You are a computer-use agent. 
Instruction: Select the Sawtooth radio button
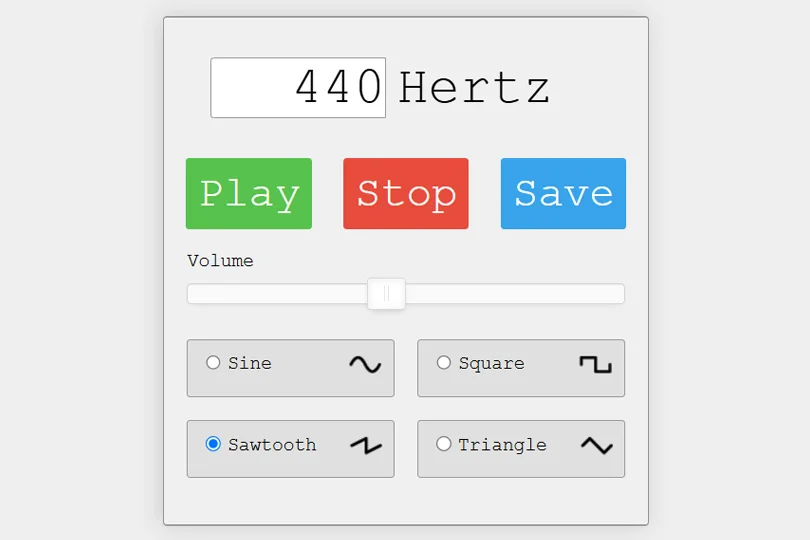pyautogui.click(x=213, y=444)
